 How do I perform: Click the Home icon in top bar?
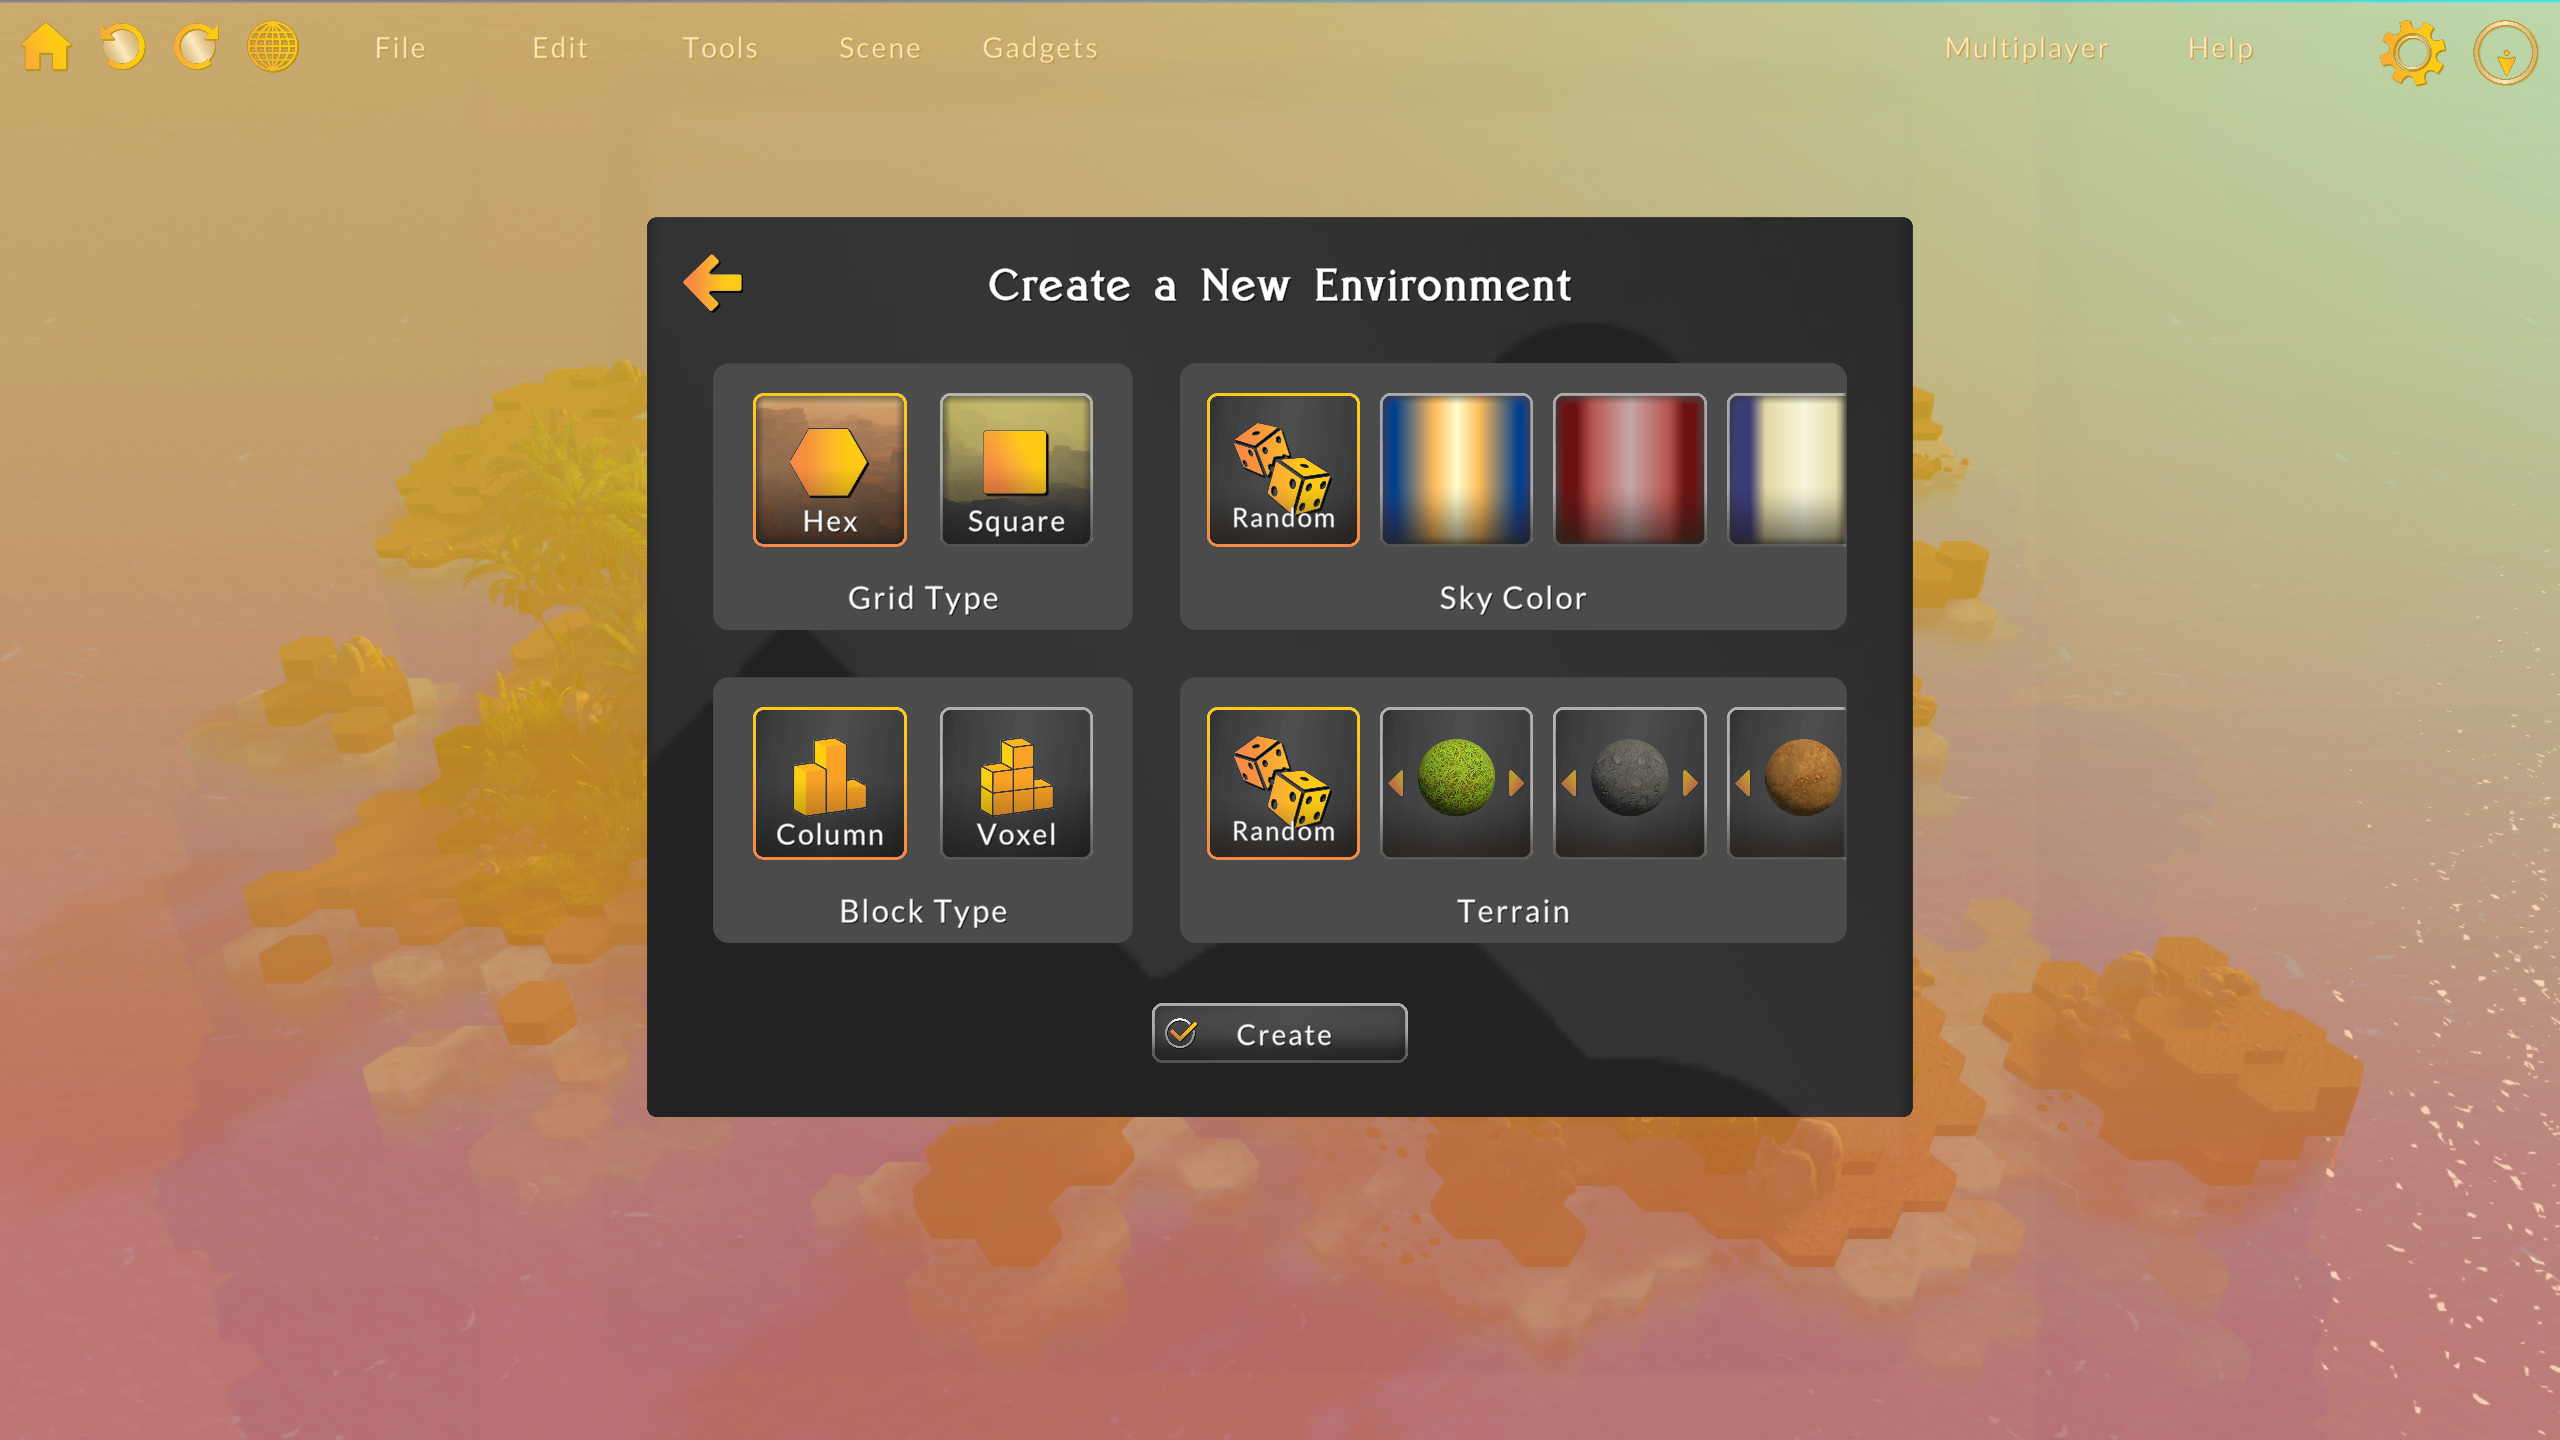[46, 47]
